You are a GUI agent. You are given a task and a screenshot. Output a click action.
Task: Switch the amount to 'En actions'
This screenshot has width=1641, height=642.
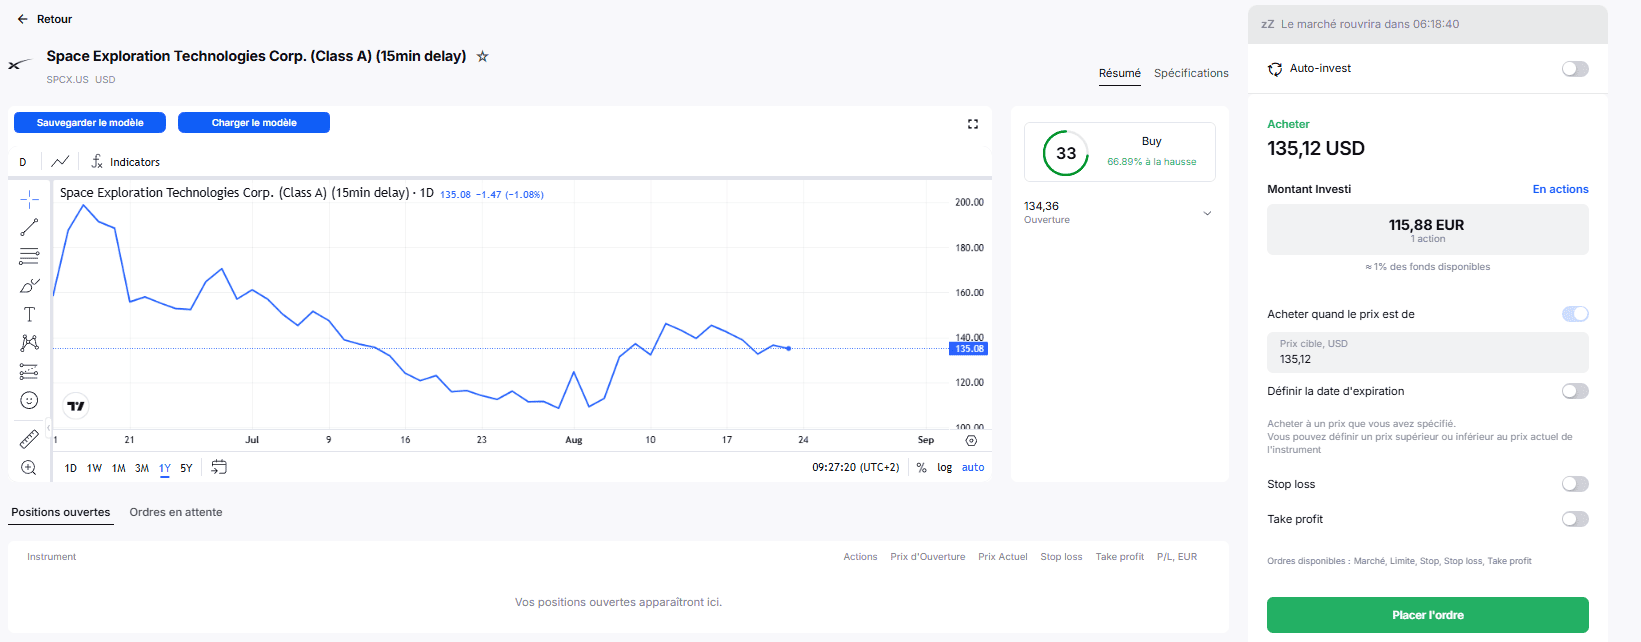coord(1560,189)
